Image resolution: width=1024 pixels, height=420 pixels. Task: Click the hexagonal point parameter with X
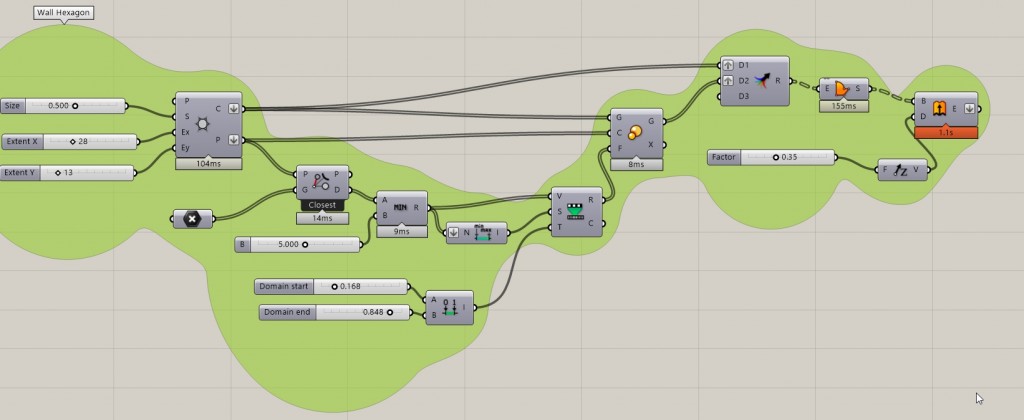pyautogui.click(x=192, y=218)
